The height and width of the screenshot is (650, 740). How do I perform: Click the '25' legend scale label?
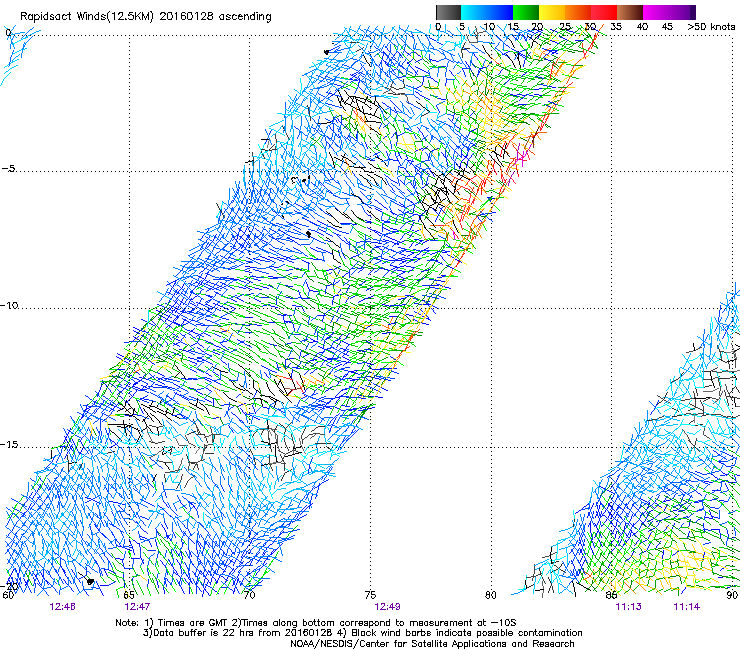[x=565, y=27]
